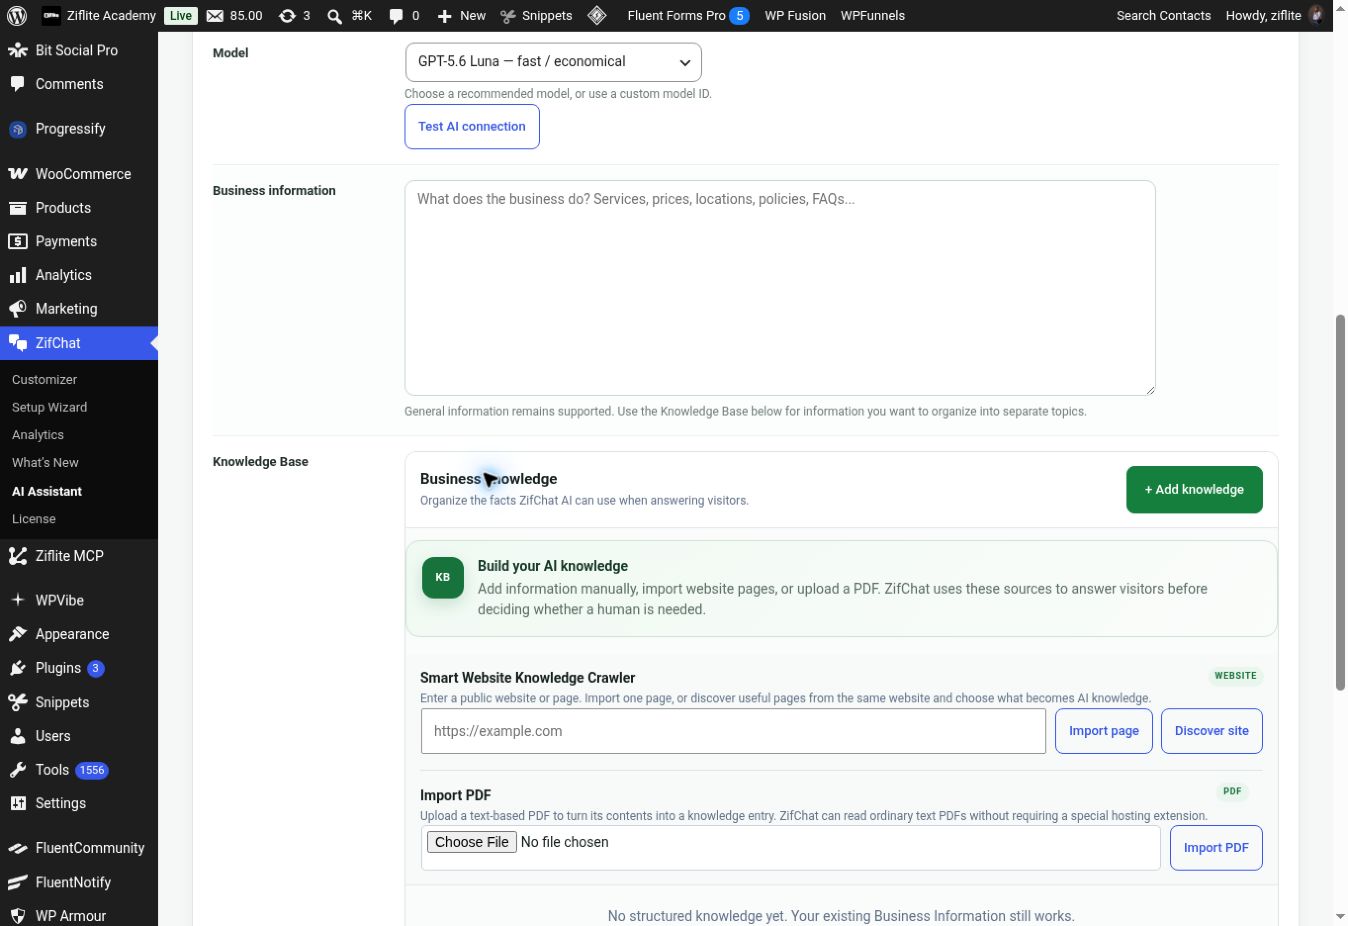
Task: Open License in ZifChat submenu
Action: click(x=34, y=519)
